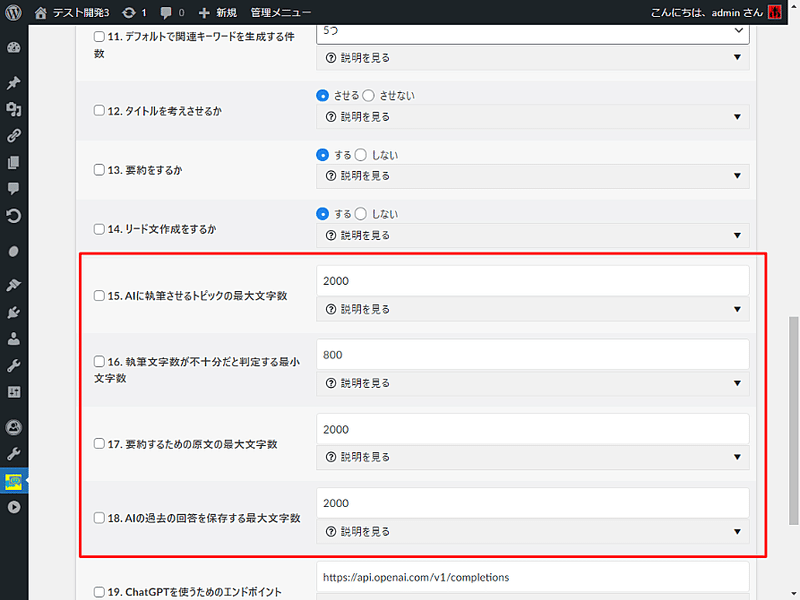Tick checkbox for 17. 要約するための原文
The image size is (800, 600).
click(99, 443)
